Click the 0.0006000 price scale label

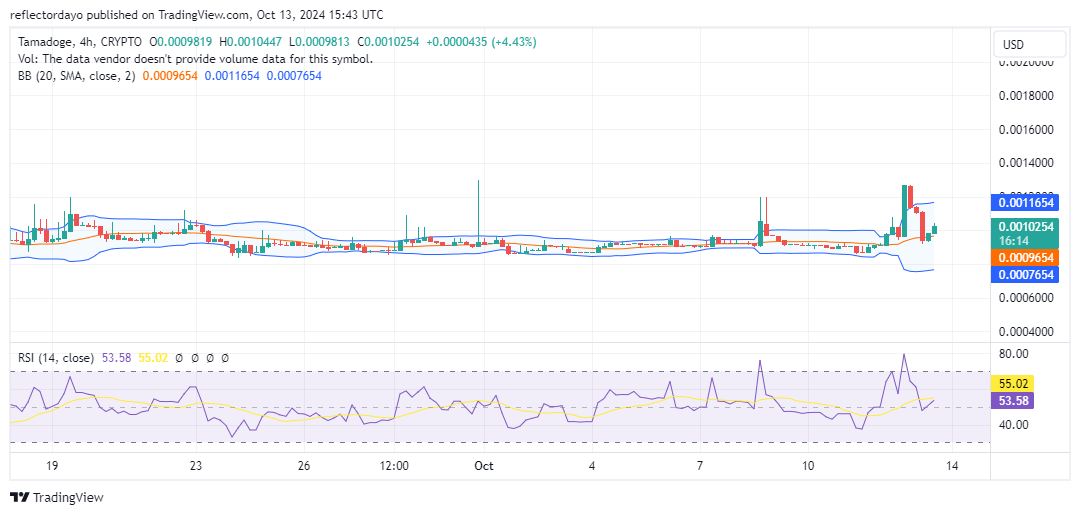(1024, 298)
